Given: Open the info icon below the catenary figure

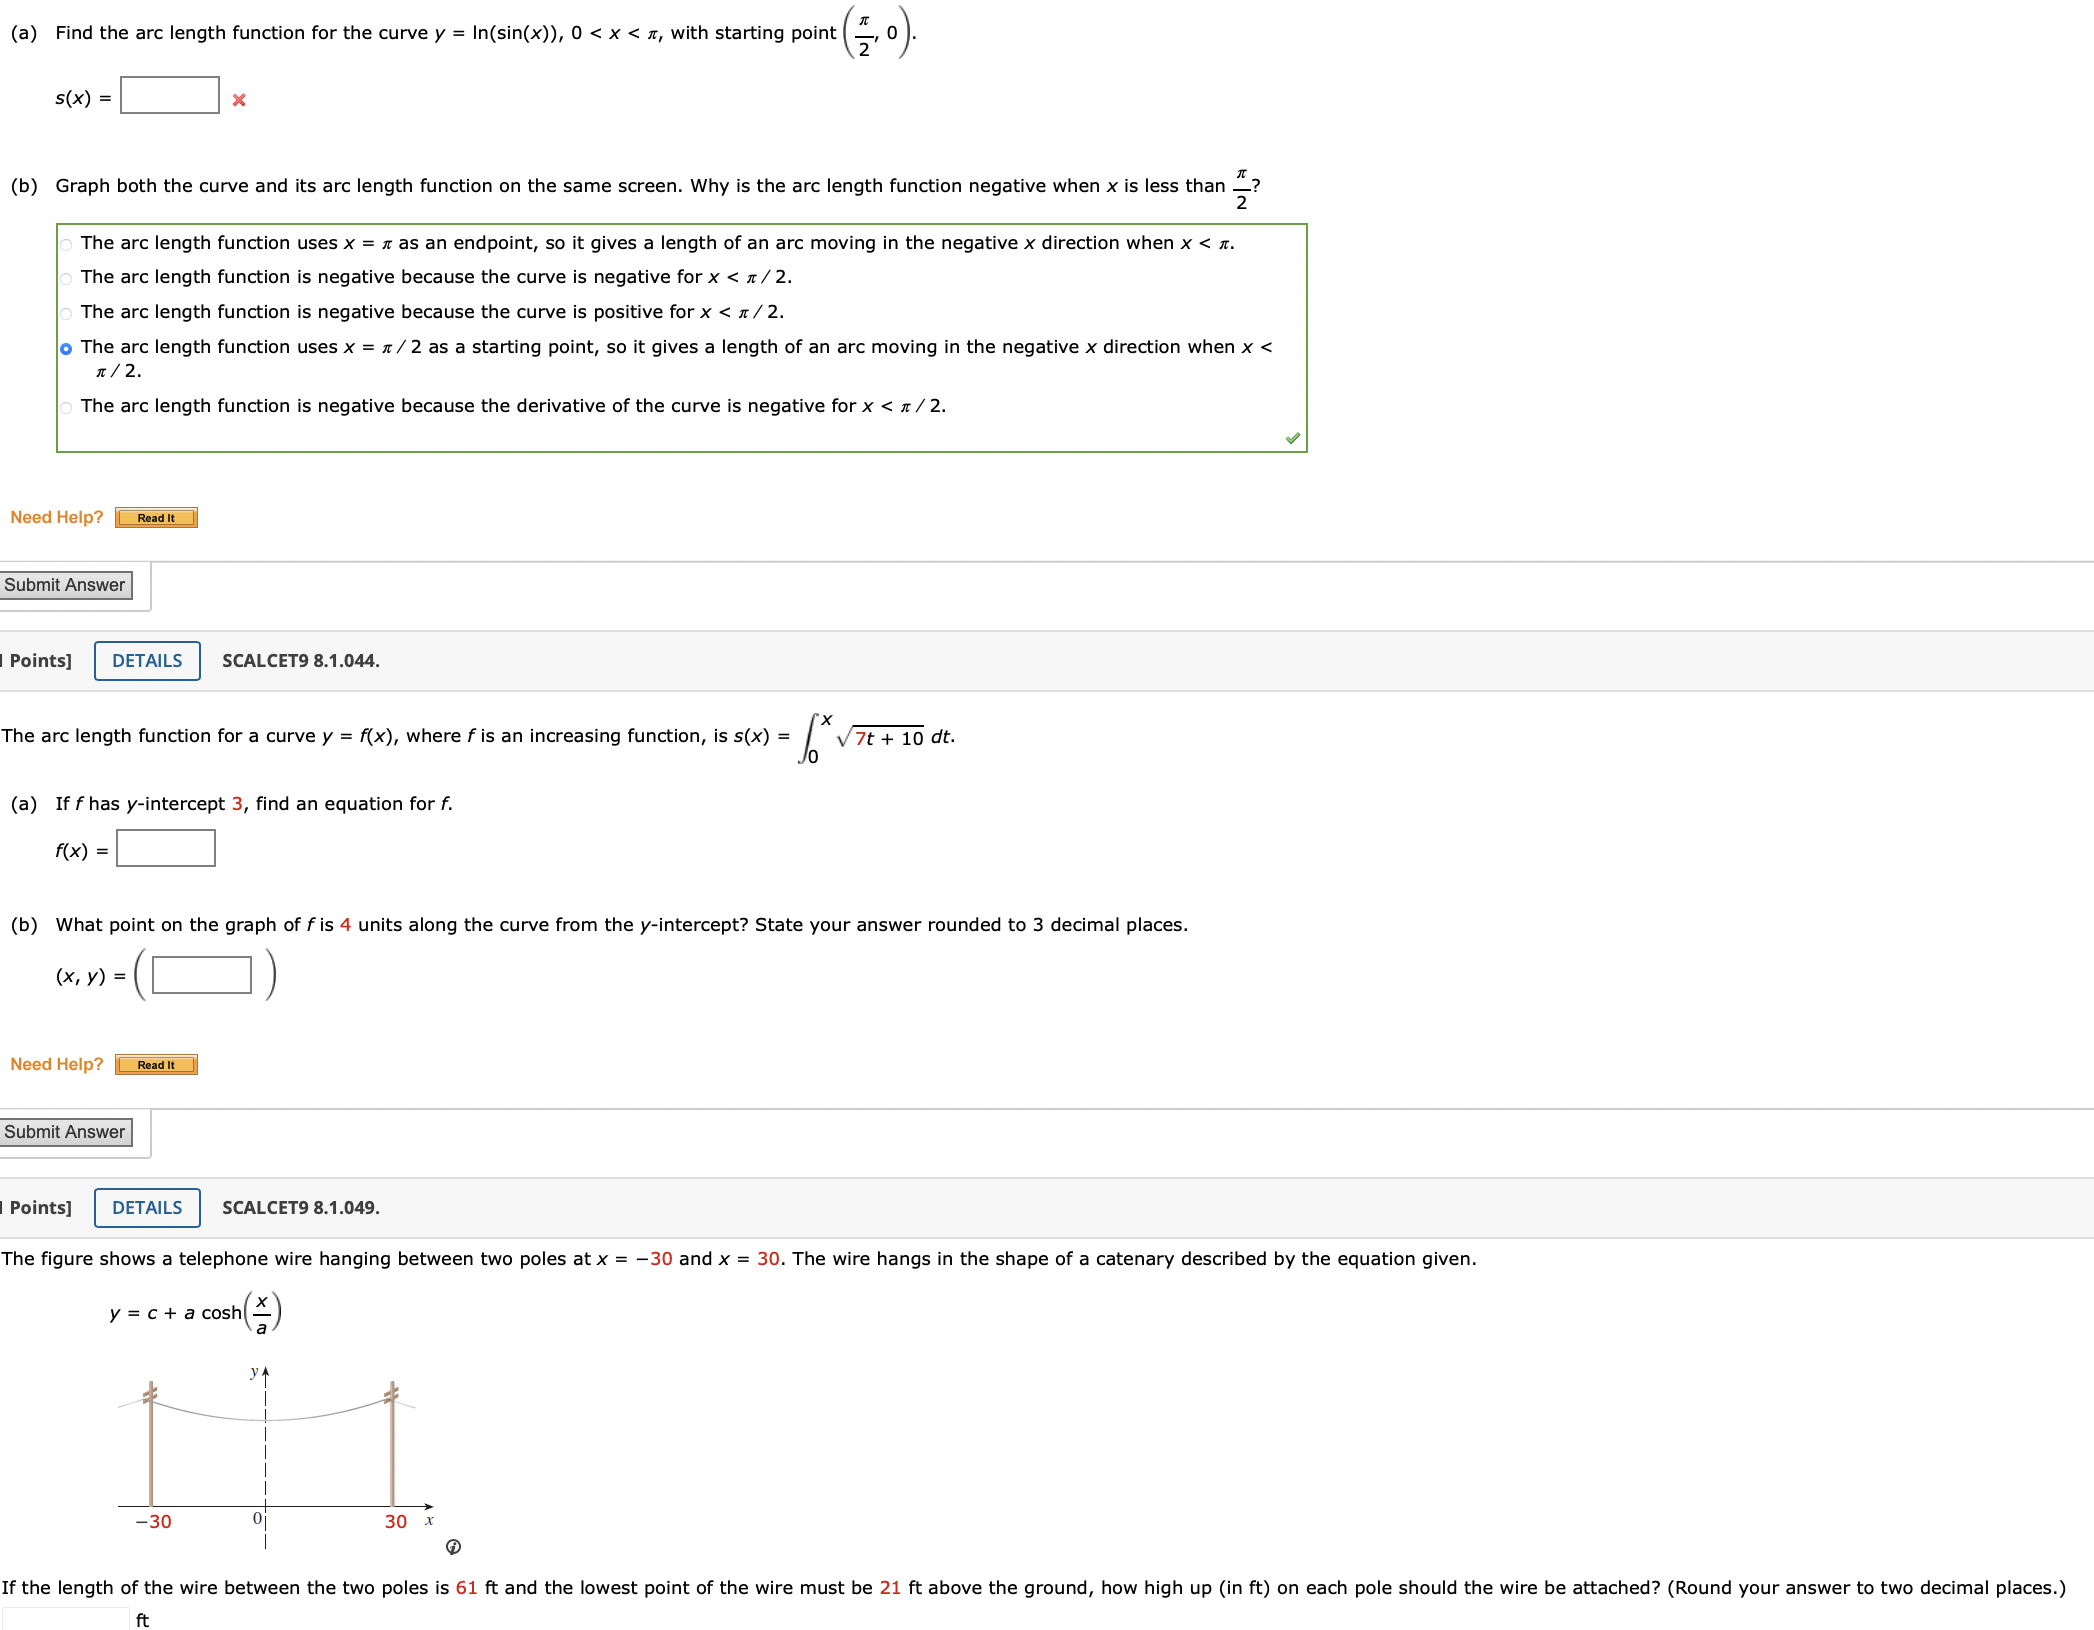Looking at the screenshot, I should [x=453, y=1545].
